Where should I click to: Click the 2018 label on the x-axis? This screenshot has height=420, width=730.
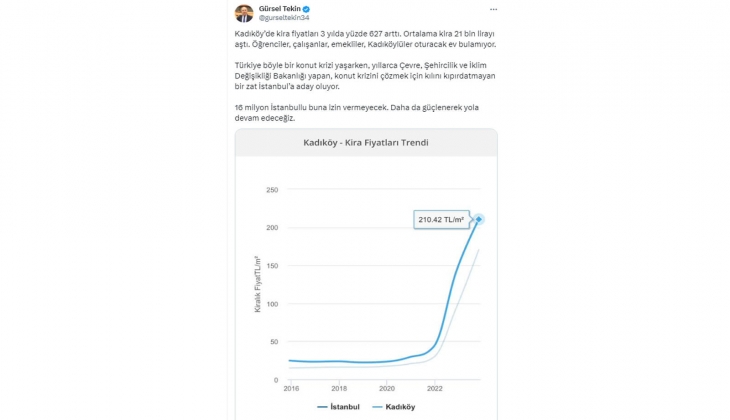coord(338,389)
